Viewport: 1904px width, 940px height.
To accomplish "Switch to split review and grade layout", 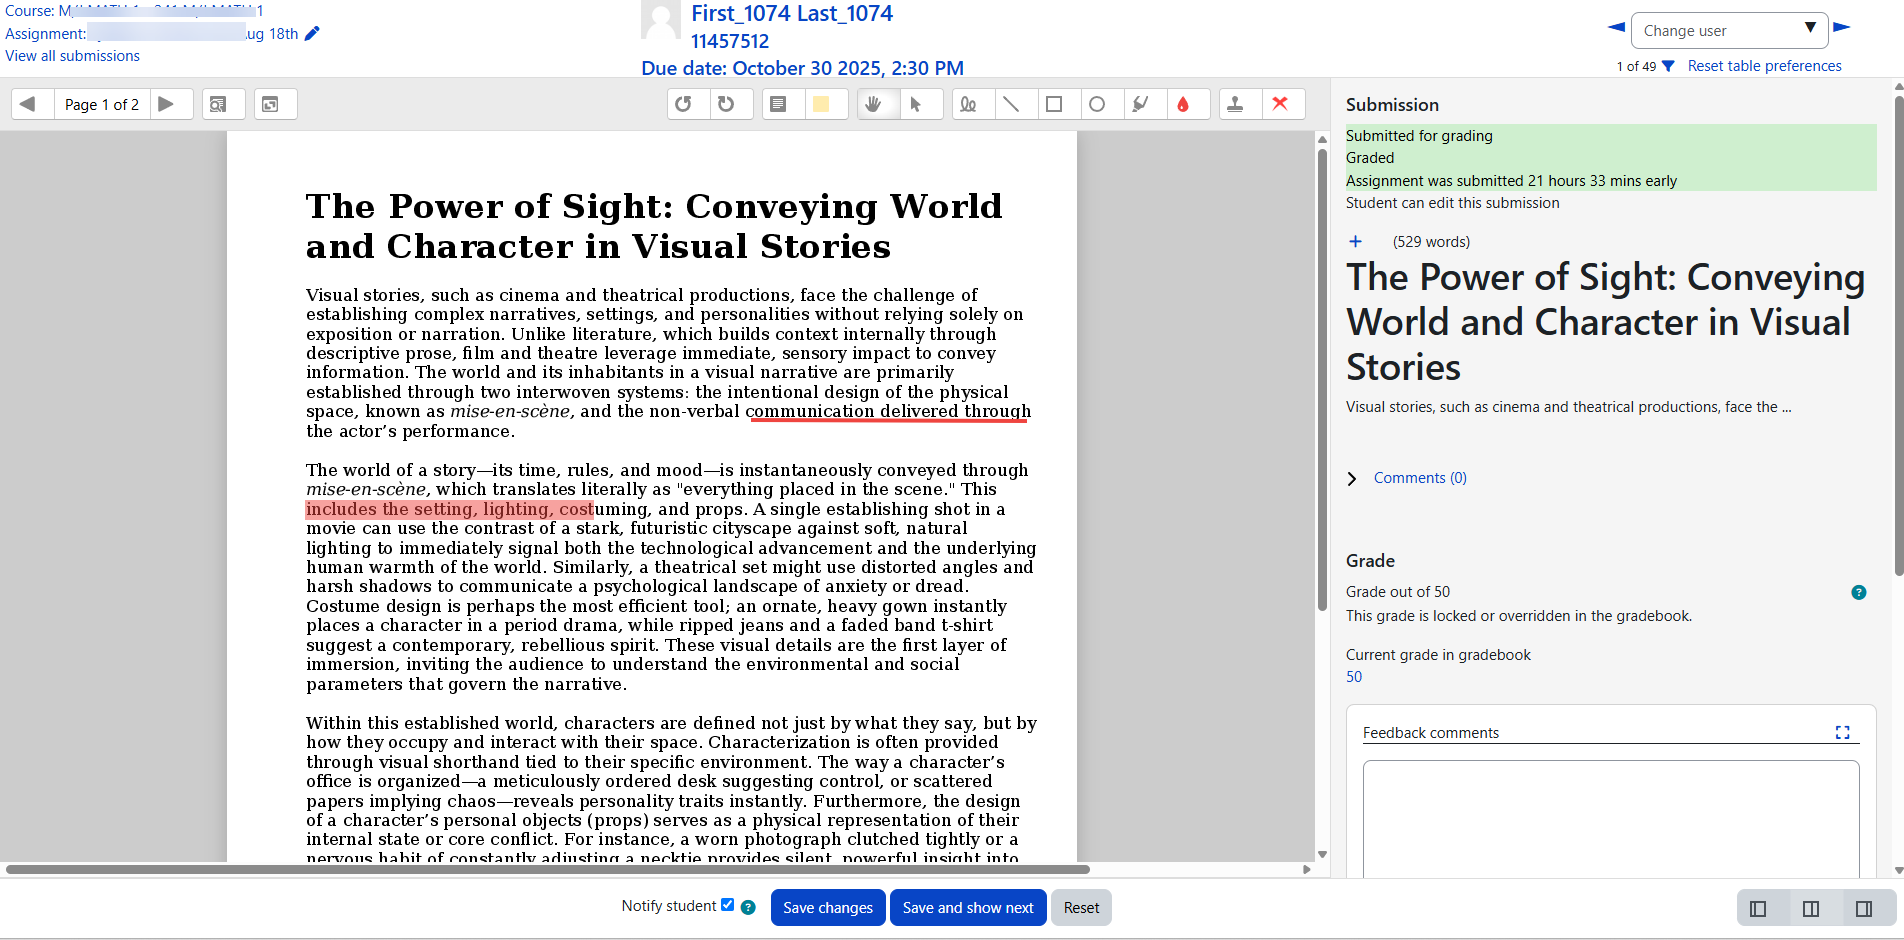I will (x=1811, y=909).
